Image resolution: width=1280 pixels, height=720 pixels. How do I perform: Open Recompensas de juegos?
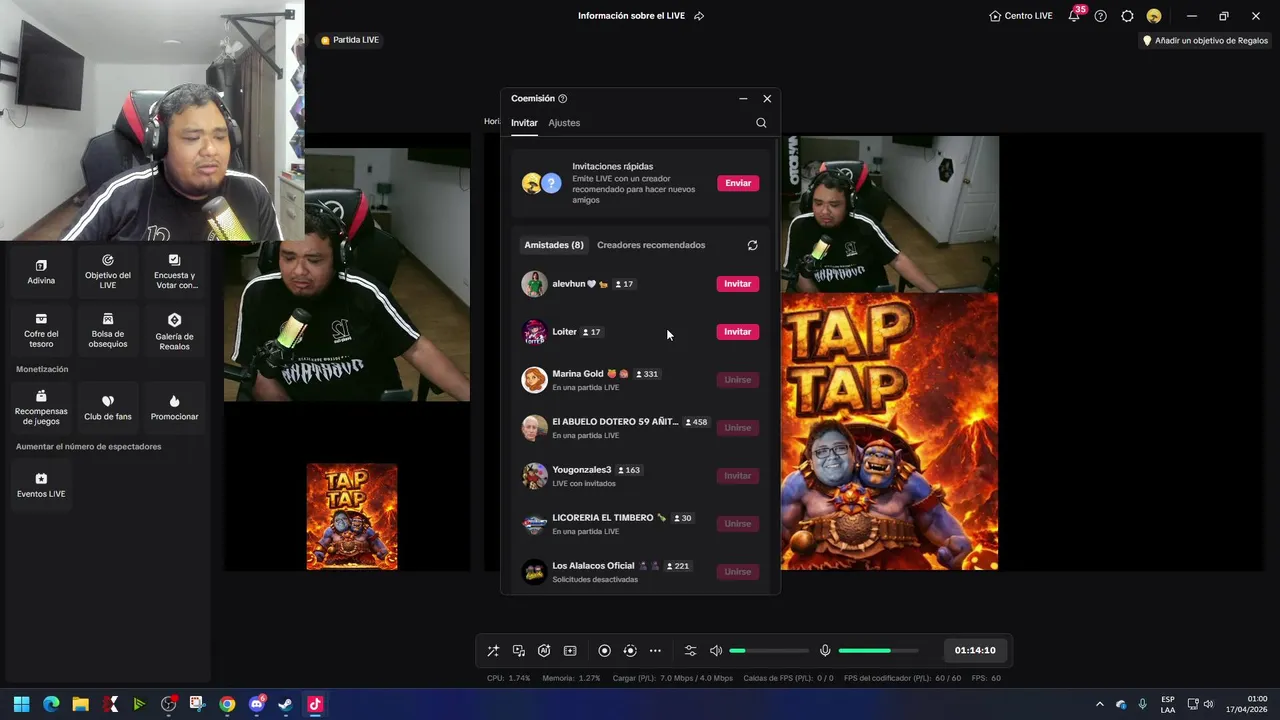(x=41, y=408)
